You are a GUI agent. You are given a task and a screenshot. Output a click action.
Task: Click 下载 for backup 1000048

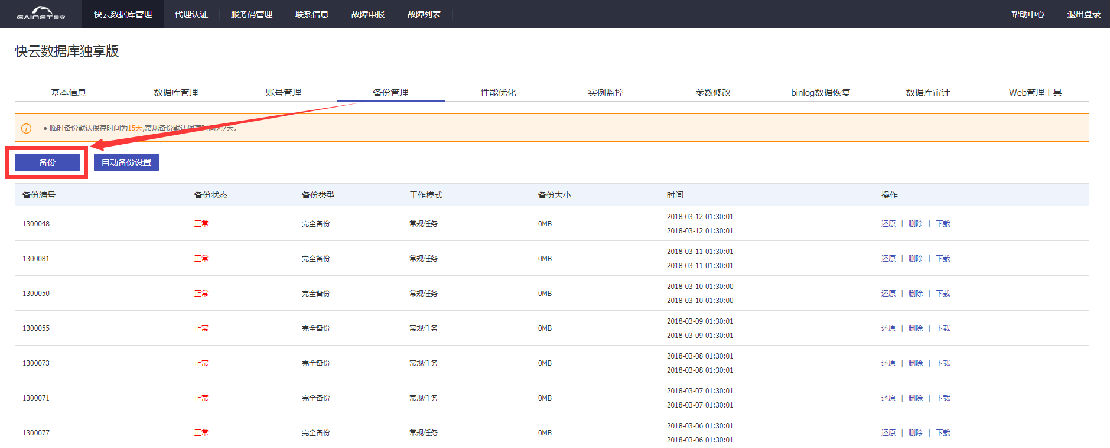point(943,223)
